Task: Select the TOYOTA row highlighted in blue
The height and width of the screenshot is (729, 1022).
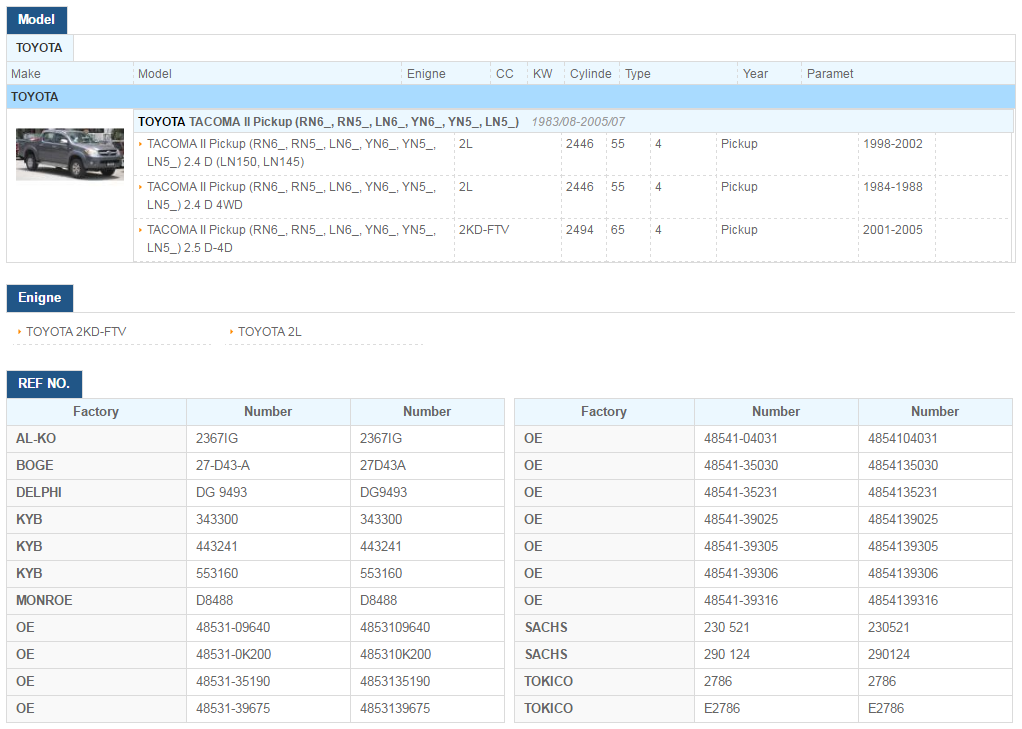Action: [511, 97]
